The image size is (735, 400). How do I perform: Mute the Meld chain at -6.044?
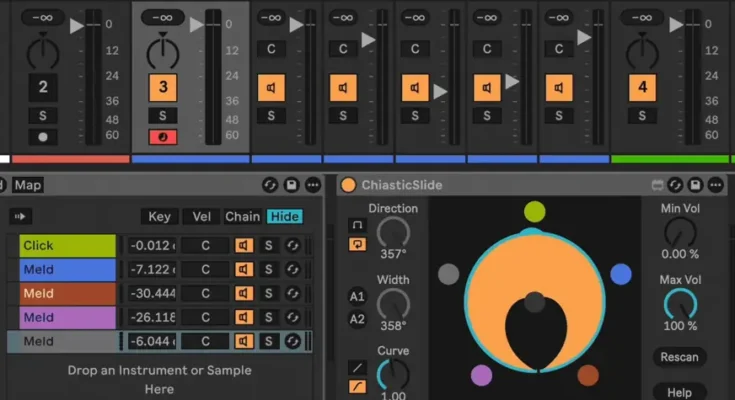(x=244, y=341)
